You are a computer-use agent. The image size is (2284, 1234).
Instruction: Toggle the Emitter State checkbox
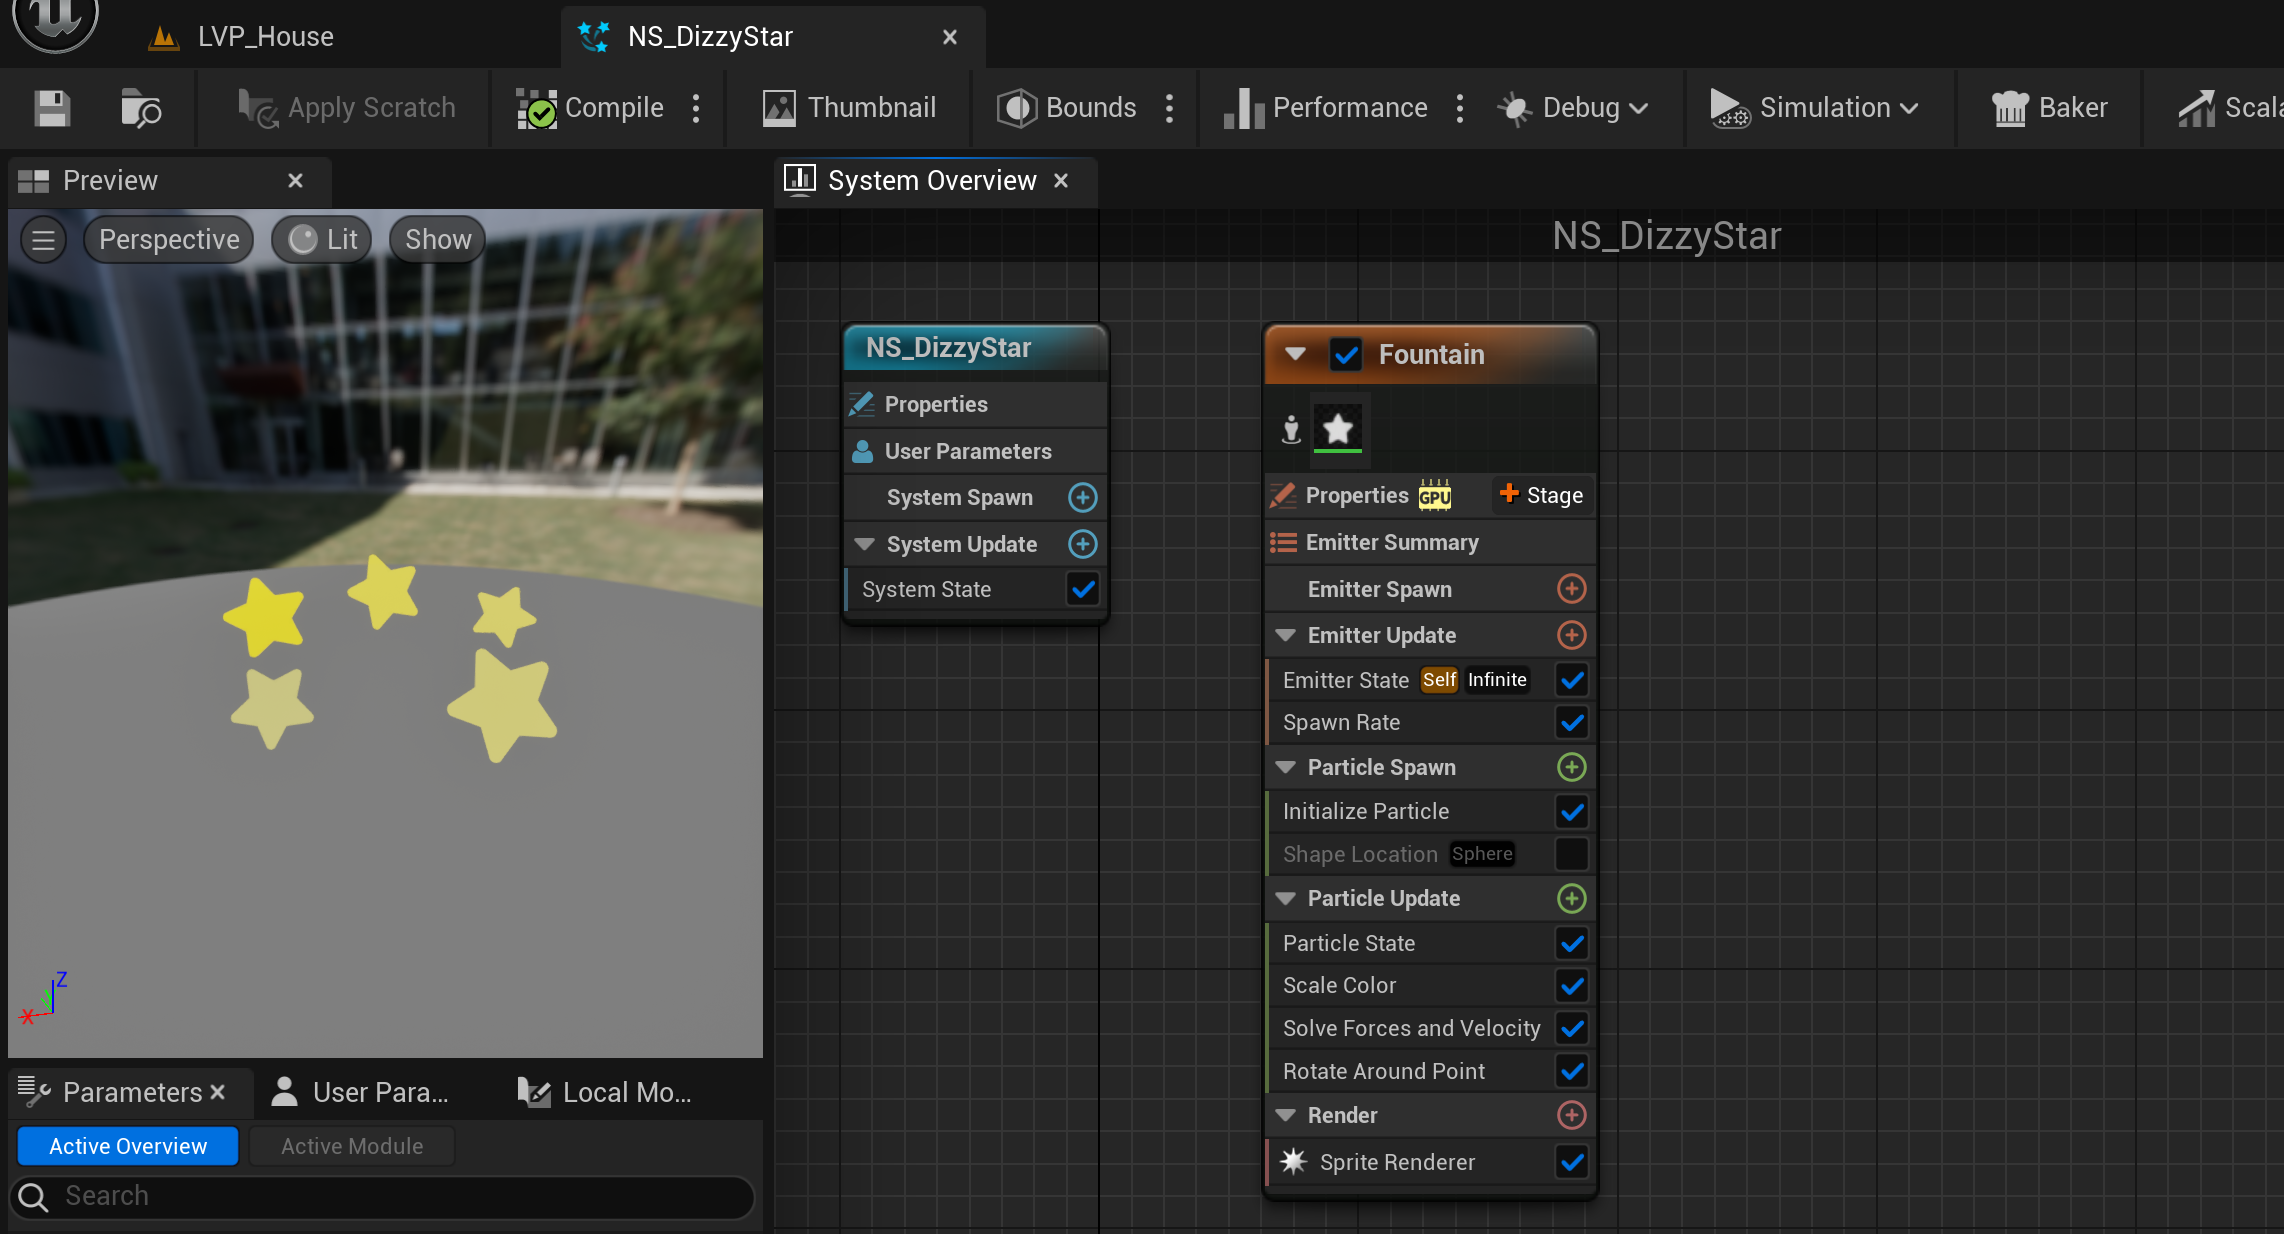point(1572,680)
